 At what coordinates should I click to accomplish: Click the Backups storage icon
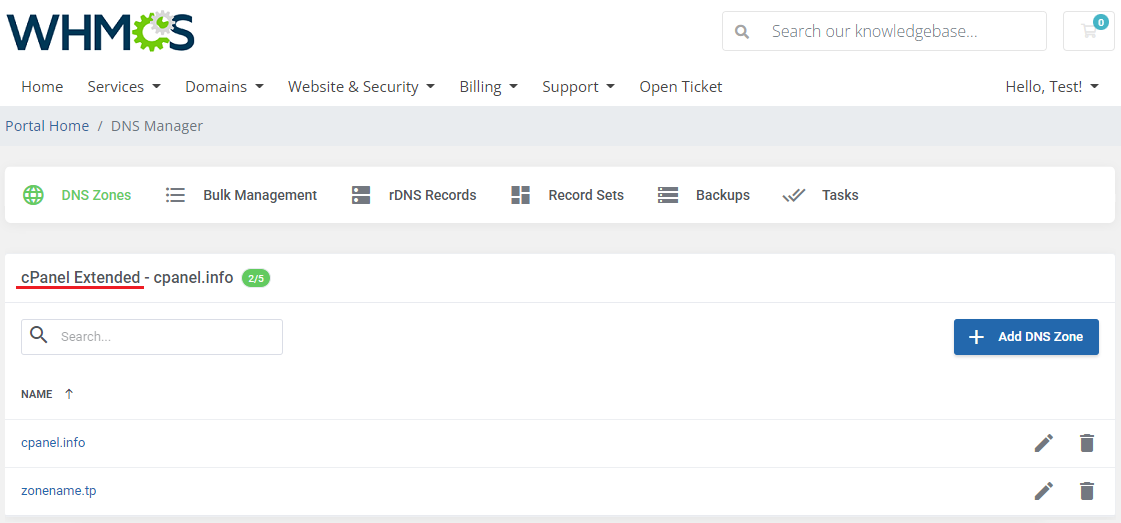tap(668, 195)
